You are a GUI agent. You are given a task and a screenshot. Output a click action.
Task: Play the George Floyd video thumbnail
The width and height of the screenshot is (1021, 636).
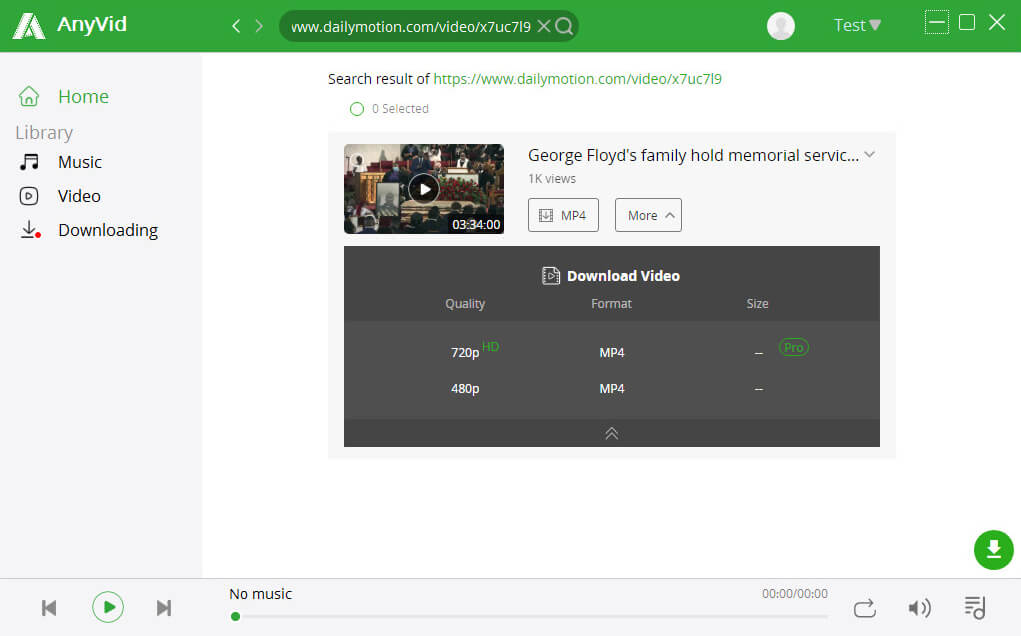(424, 189)
